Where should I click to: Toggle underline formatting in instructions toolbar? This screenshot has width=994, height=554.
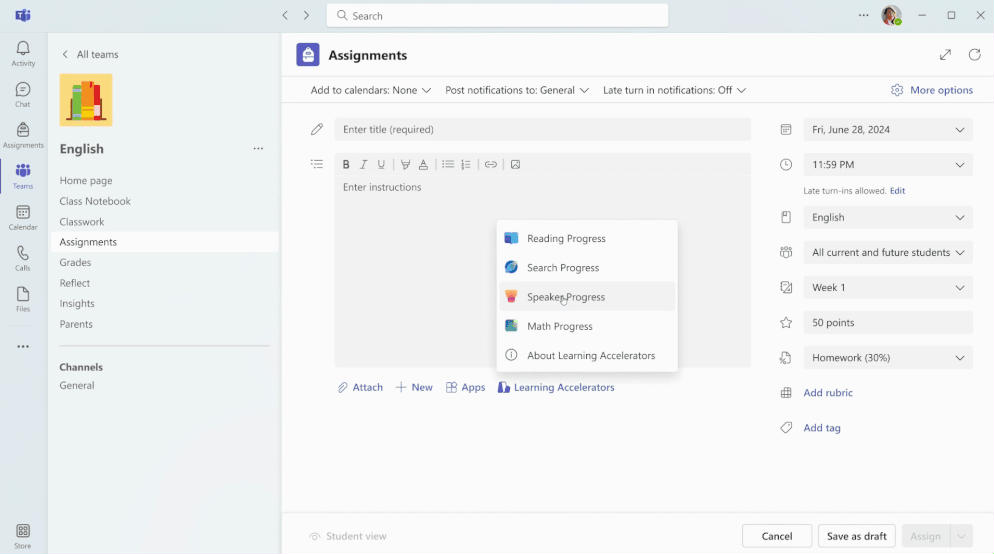pos(381,164)
